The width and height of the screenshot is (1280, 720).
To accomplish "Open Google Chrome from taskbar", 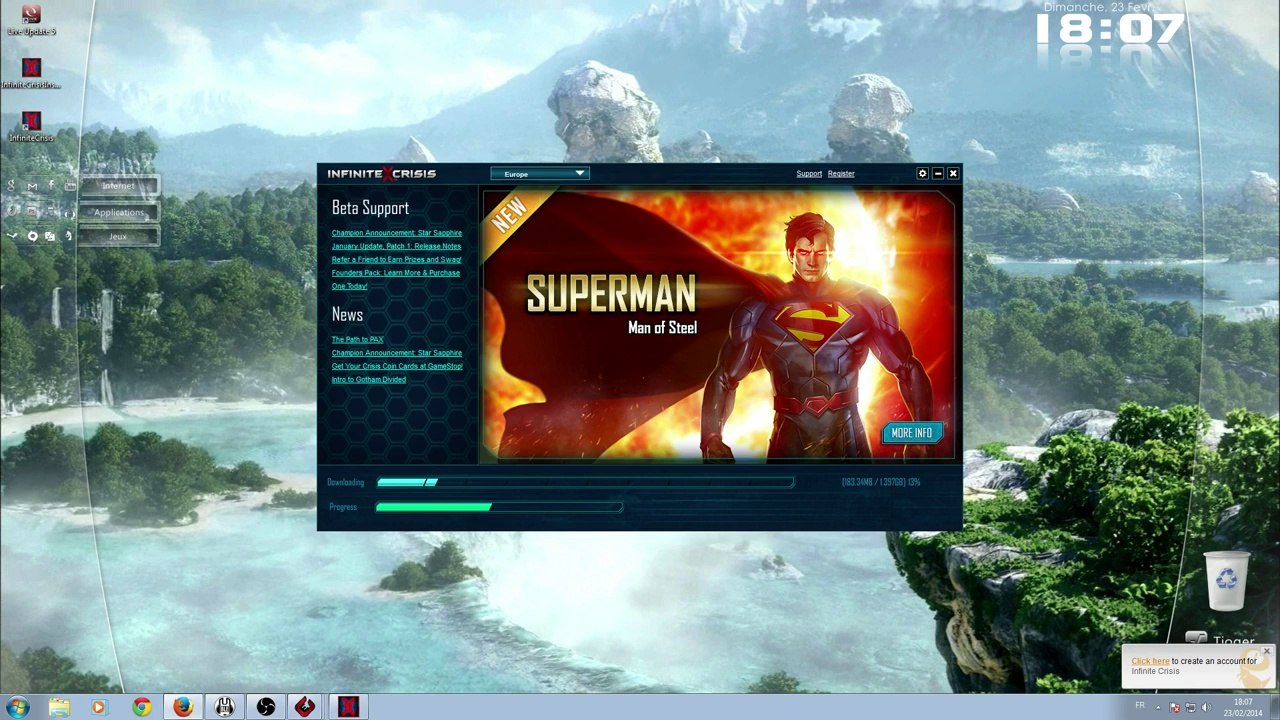I will point(141,708).
